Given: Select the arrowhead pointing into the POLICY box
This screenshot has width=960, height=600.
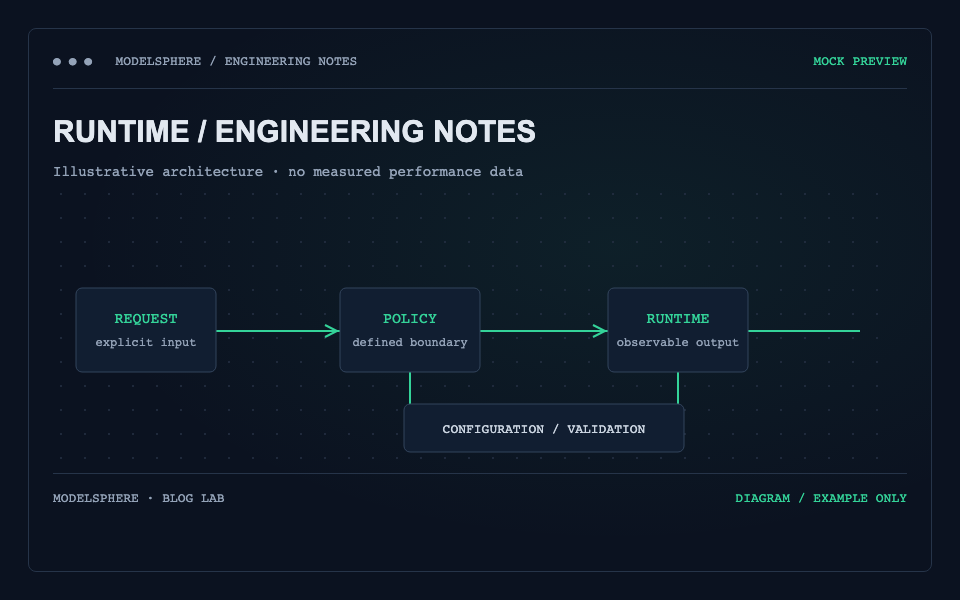Looking at the screenshot, I should click(332, 331).
